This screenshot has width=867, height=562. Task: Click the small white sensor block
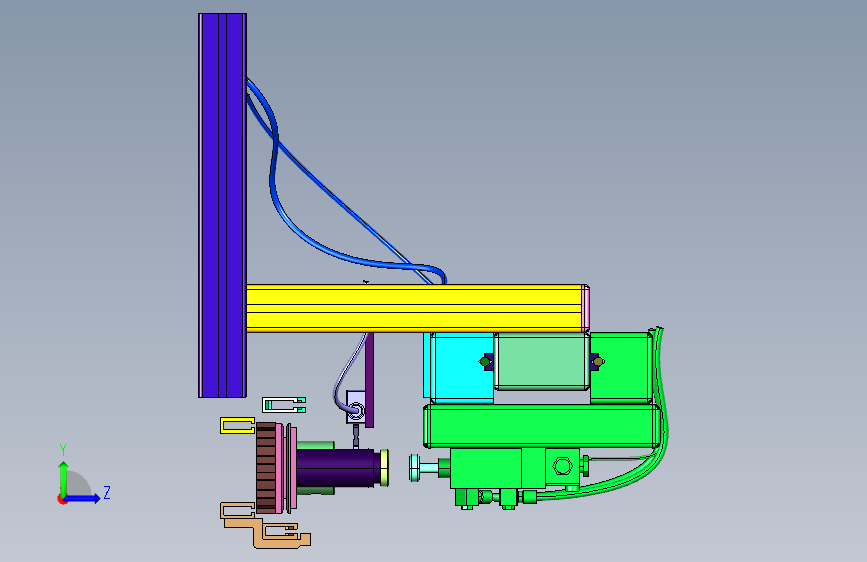[356, 407]
